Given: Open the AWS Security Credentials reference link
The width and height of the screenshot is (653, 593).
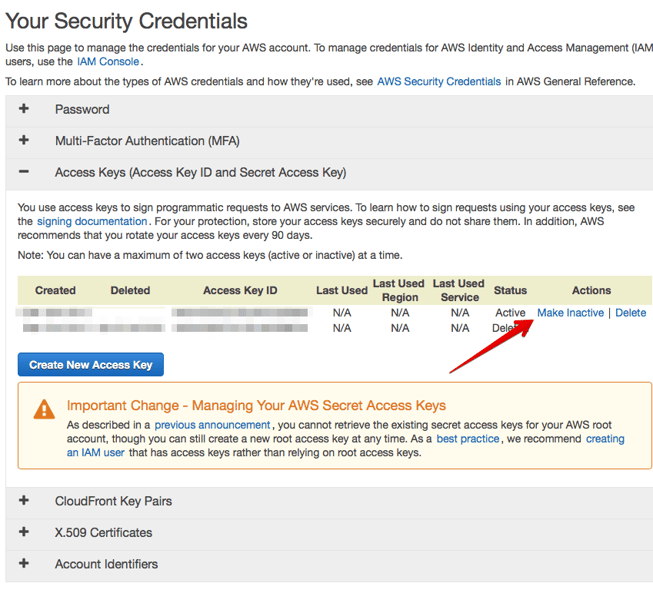Looking at the screenshot, I should [439, 81].
